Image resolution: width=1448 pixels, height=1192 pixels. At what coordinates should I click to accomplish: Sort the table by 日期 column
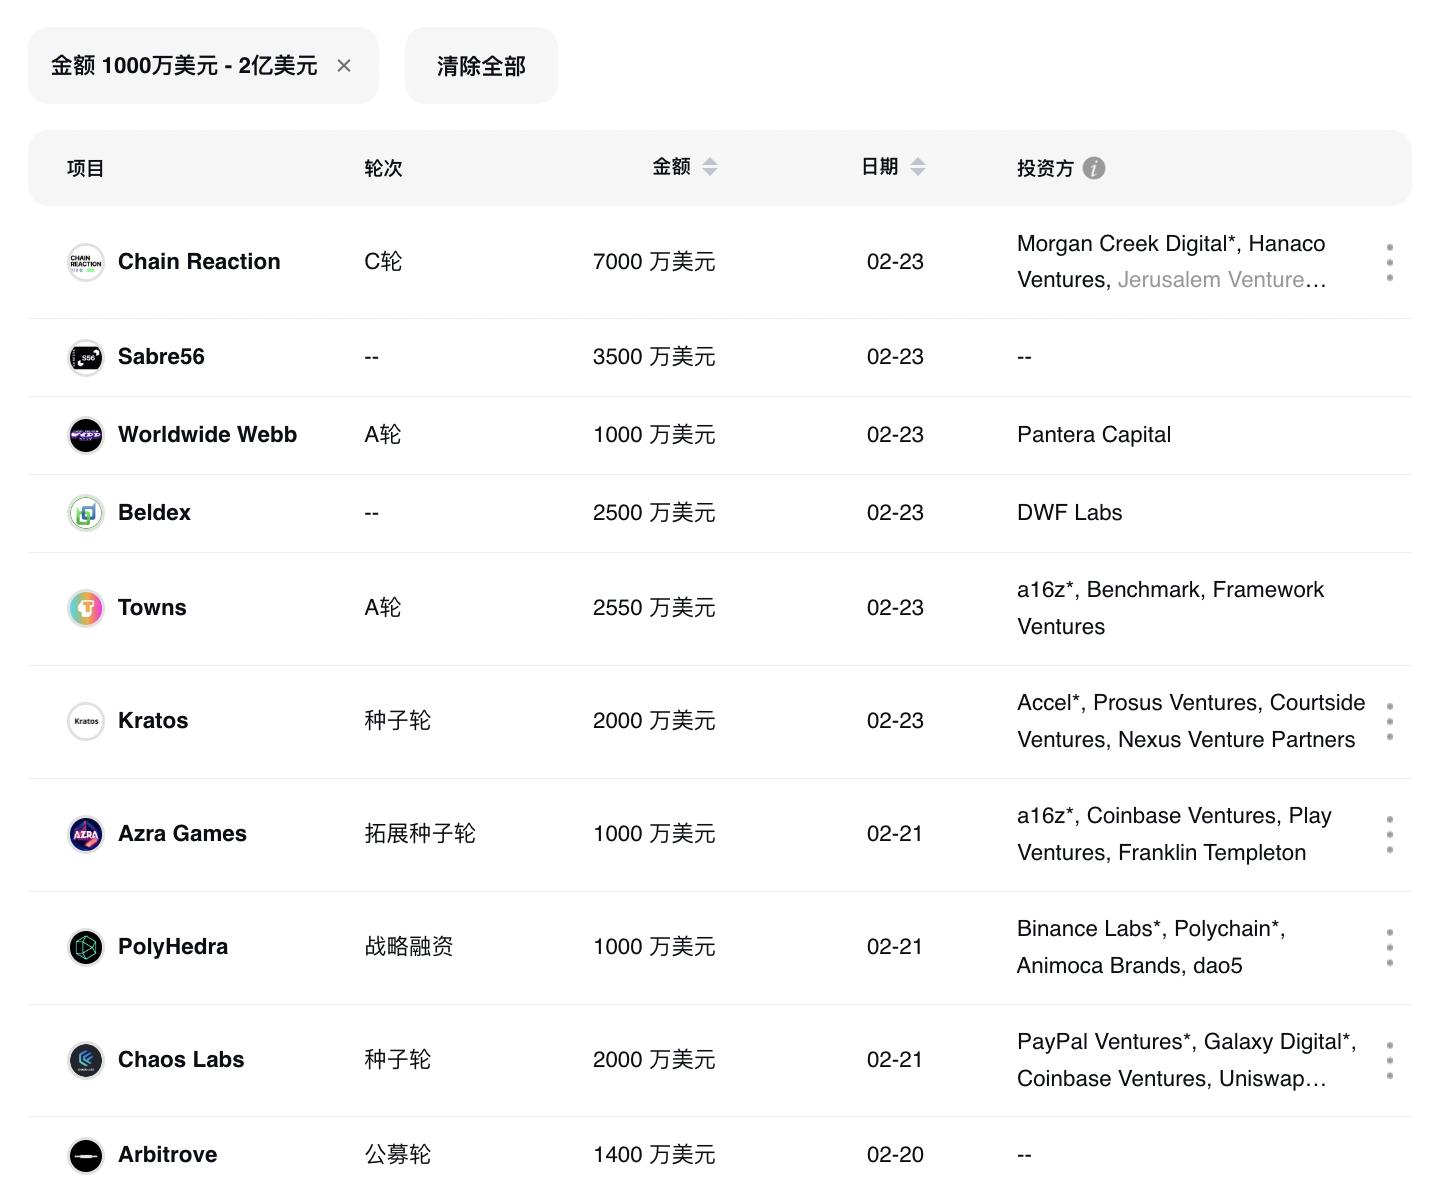pyautogui.click(x=917, y=167)
